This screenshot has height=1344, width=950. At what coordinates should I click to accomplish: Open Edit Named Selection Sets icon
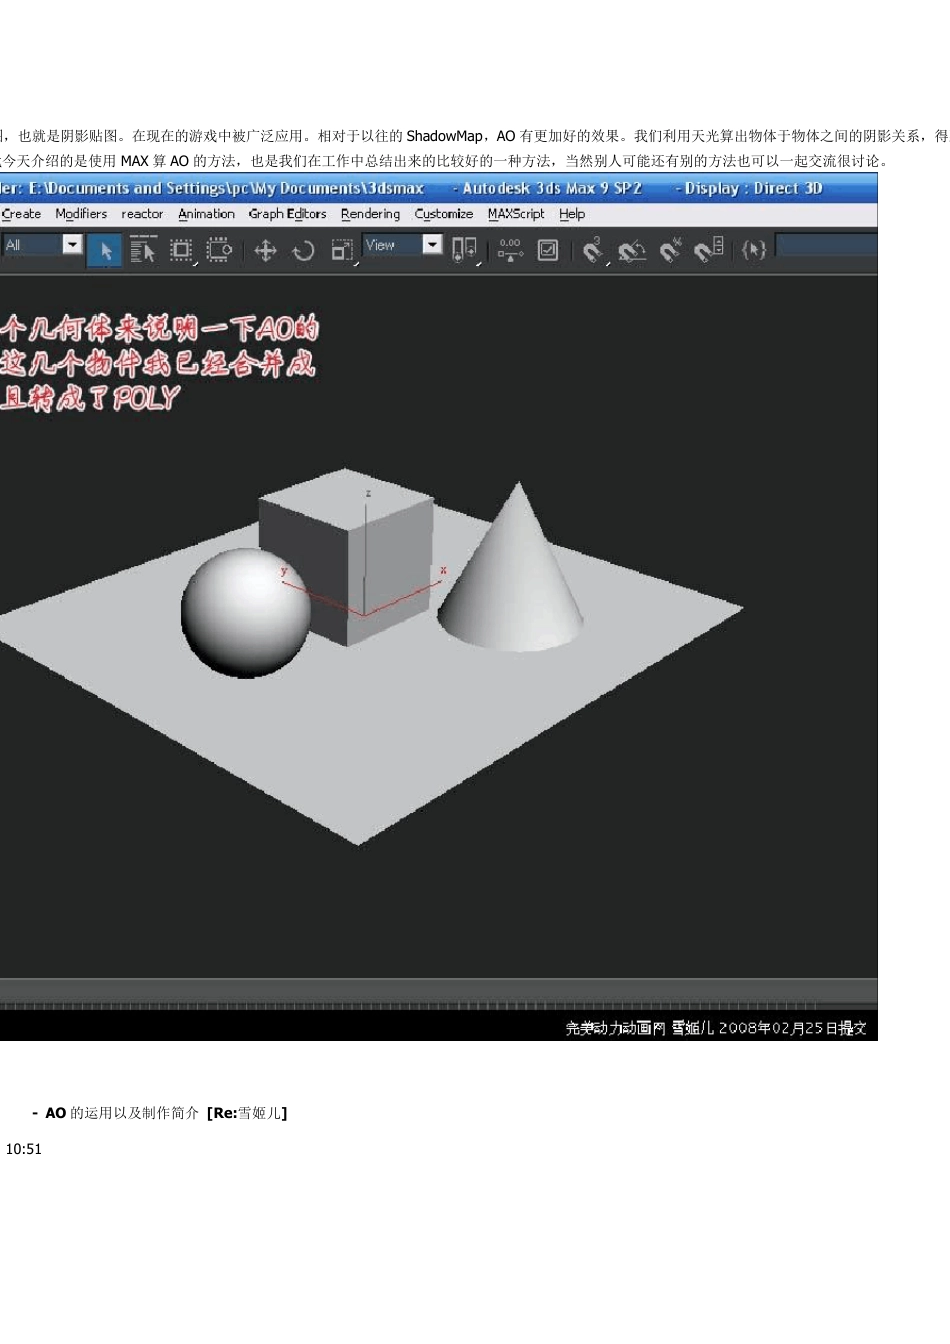tap(754, 250)
